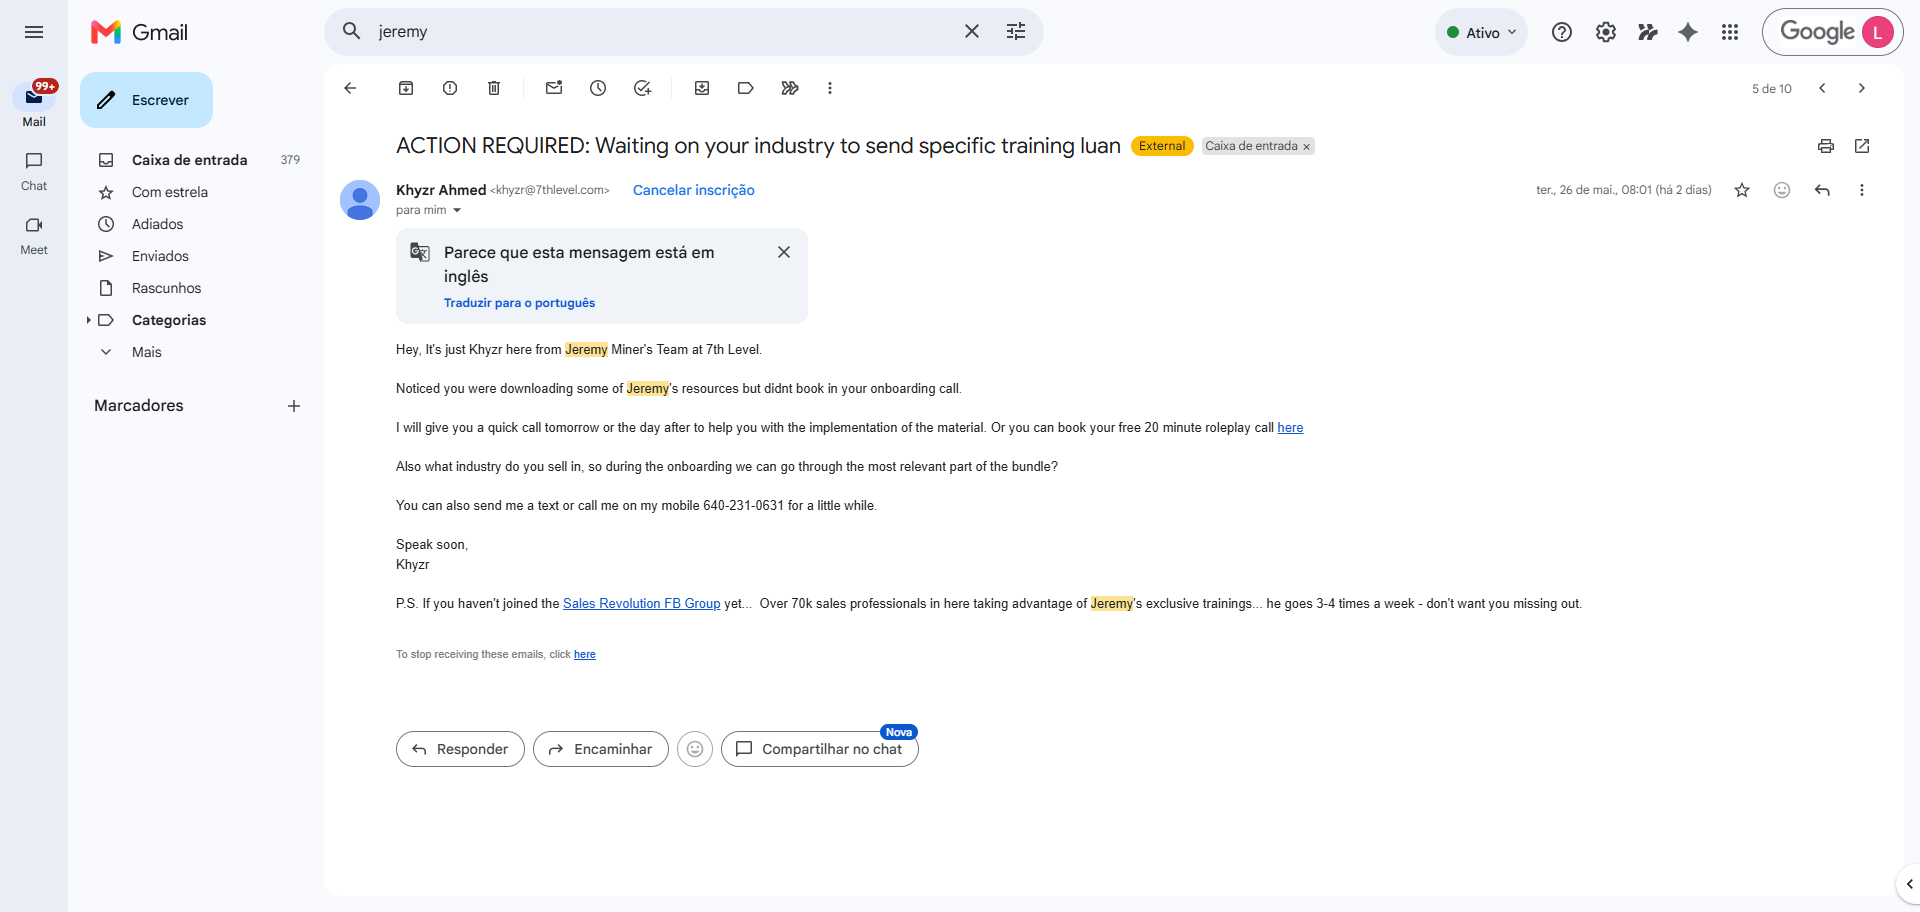Click Cancelar inscrição link
This screenshot has height=912, width=1920.
(x=694, y=190)
